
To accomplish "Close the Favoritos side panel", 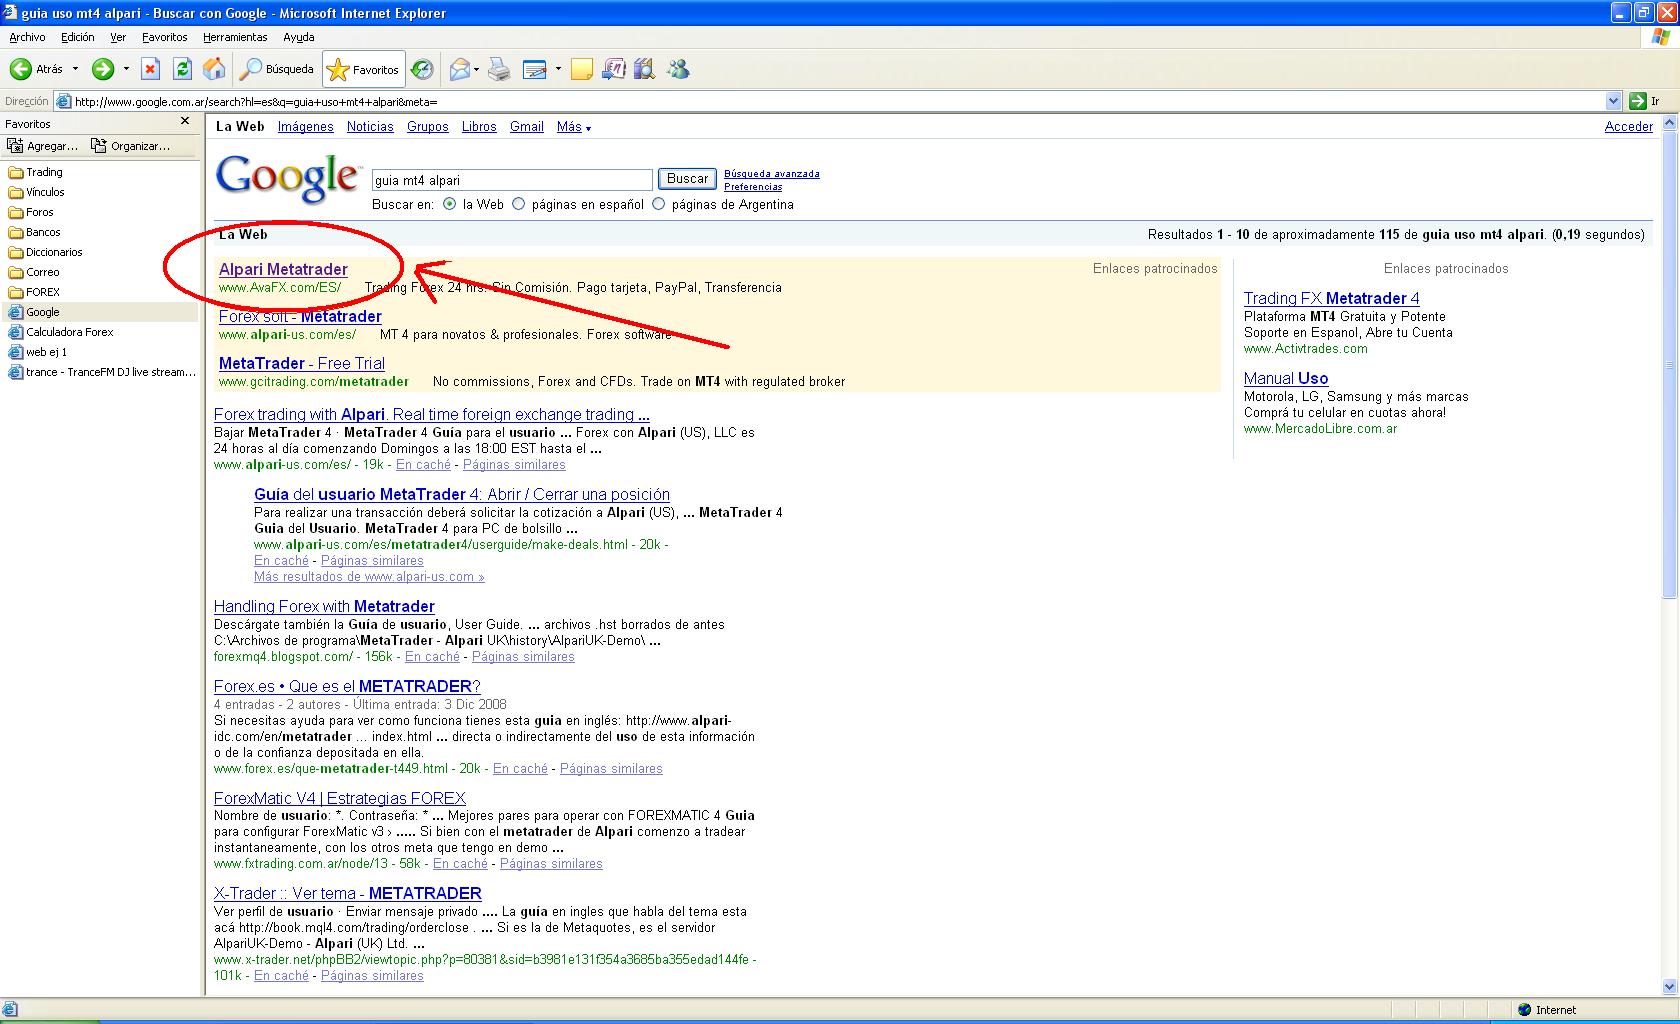I will [185, 121].
